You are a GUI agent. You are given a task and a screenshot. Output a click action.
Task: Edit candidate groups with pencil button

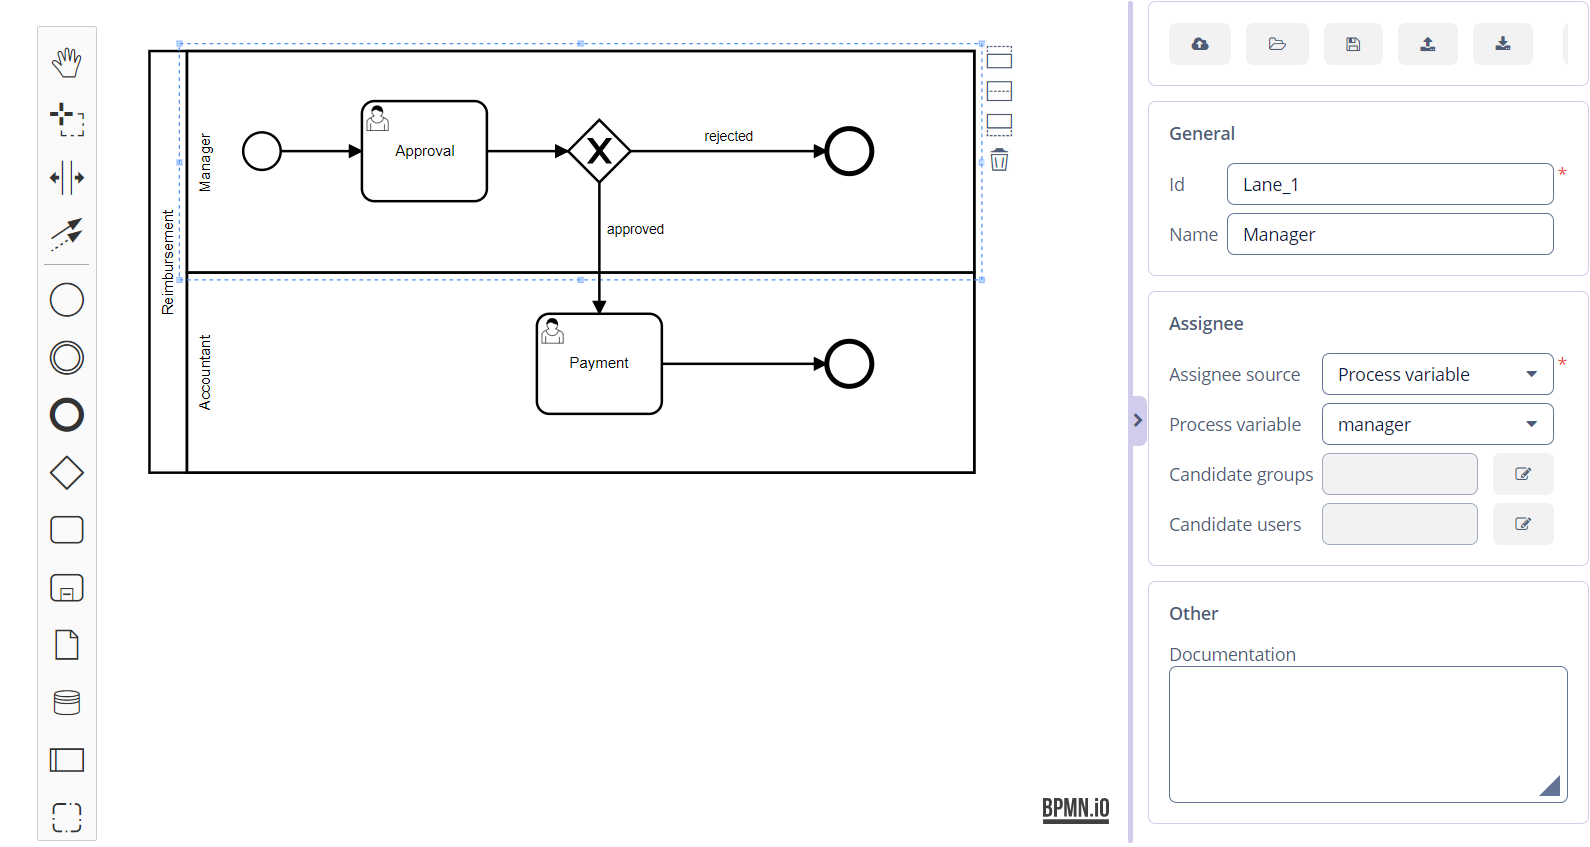pos(1523,474)
